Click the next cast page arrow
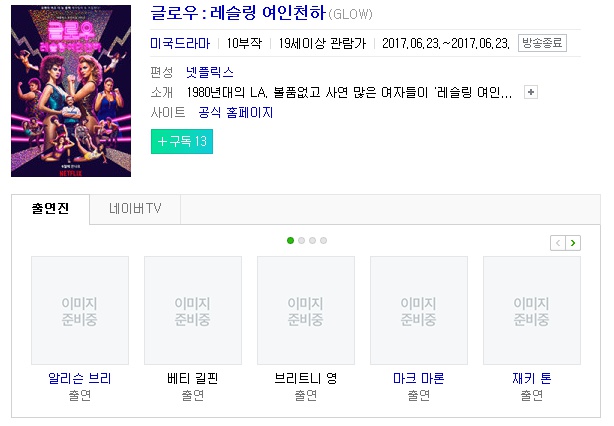614x426 pixels. pos(573,243)
